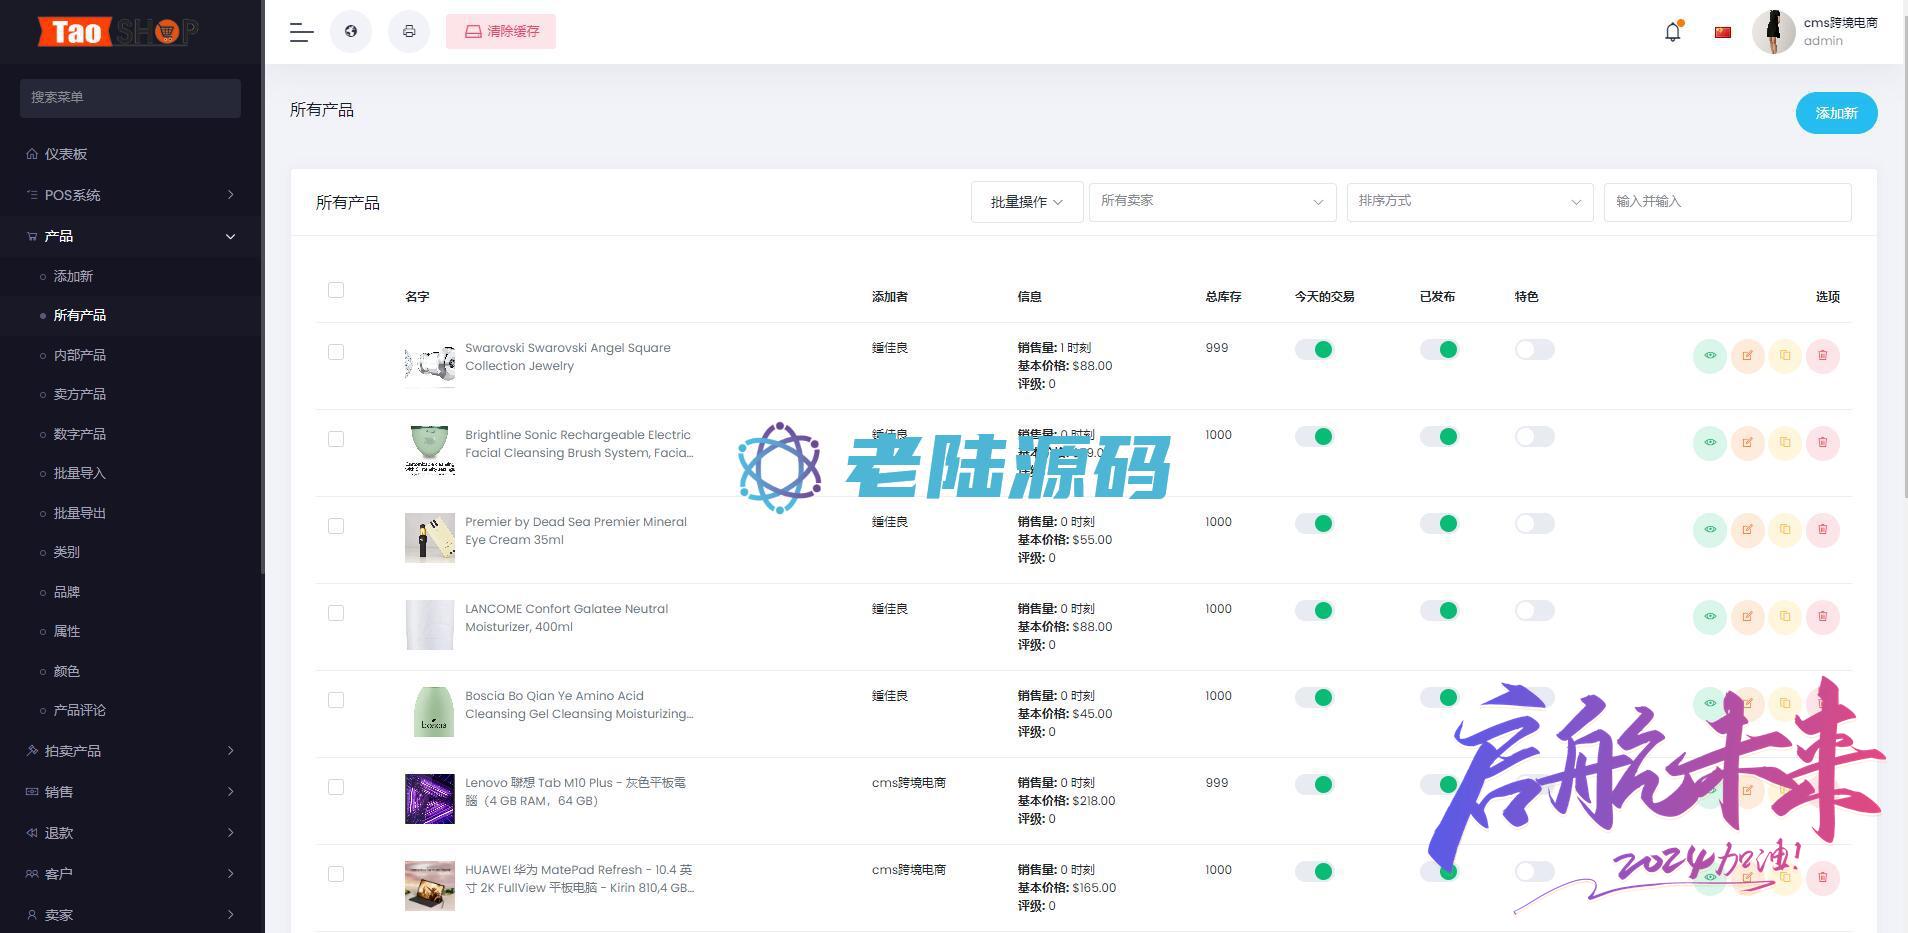Image resolution: width=1908 pixels, height=933 pixels.
Task: Focus the 搜索菜单 sidebar search field
Action: tap(130, 98)
